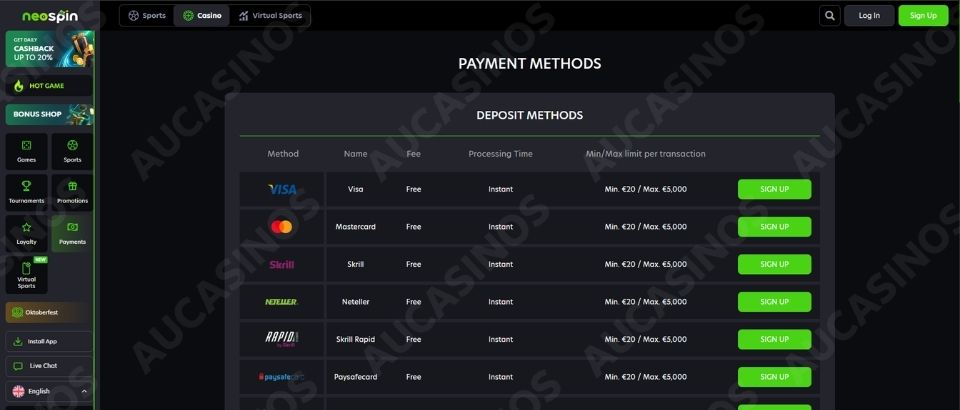The image size is (960, 410).
Task: Click Sign Up in the Neteller row
Action: click(x=774, y=302)
